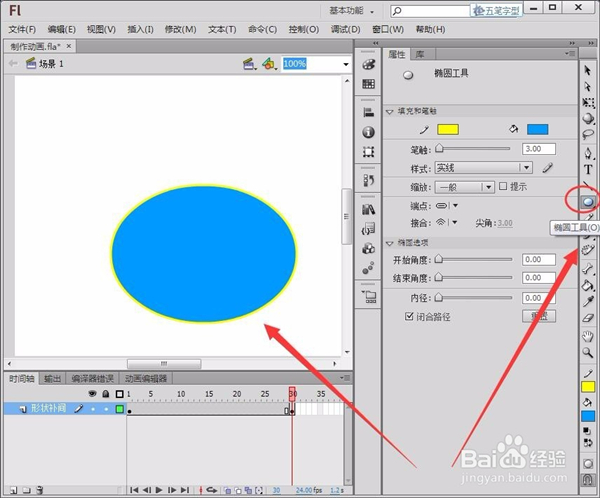Select the Eraser tool

(588, 318)
